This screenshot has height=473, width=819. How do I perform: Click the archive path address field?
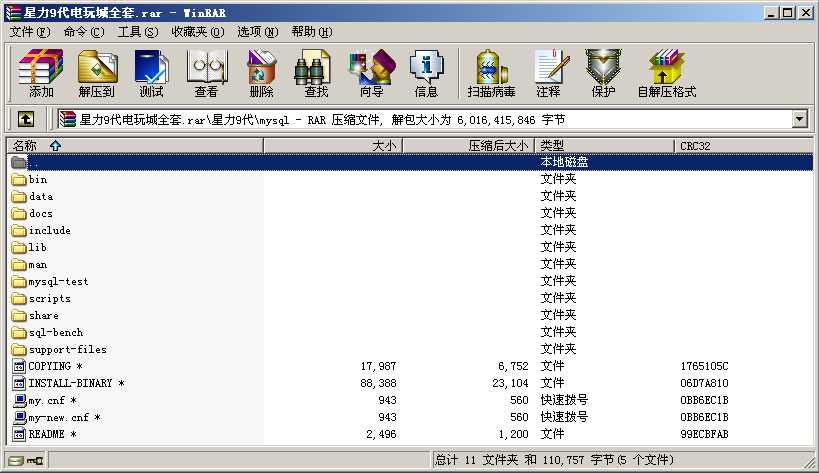click(423, 120)
